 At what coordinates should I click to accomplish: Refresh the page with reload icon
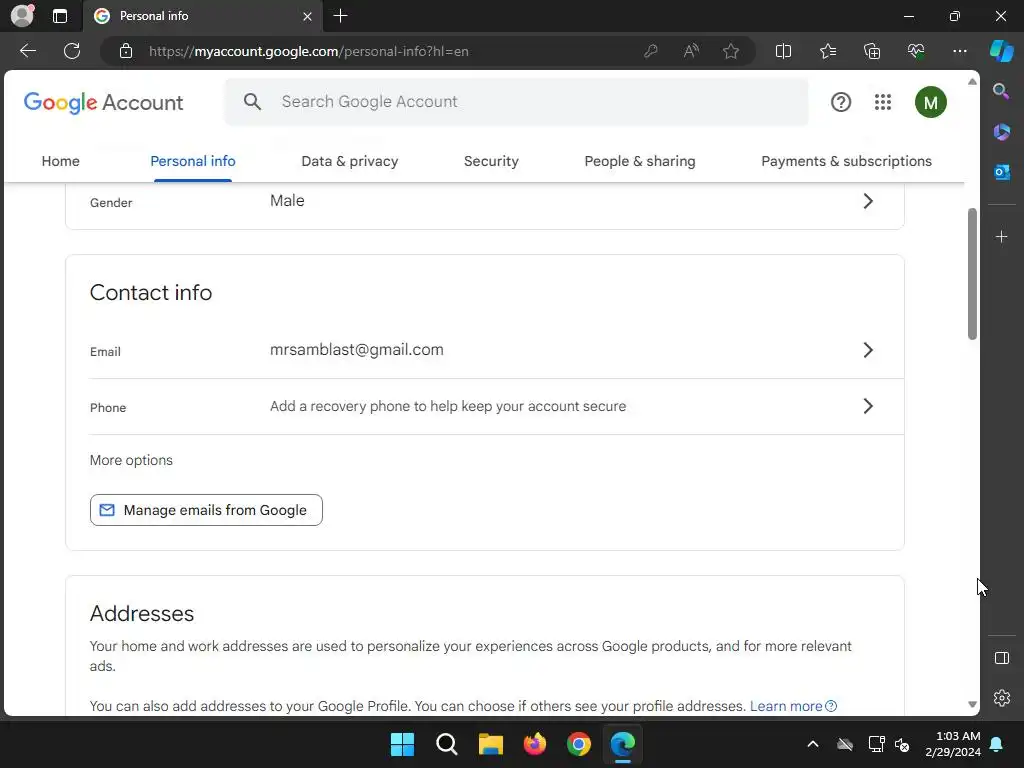tap(72, 51)
